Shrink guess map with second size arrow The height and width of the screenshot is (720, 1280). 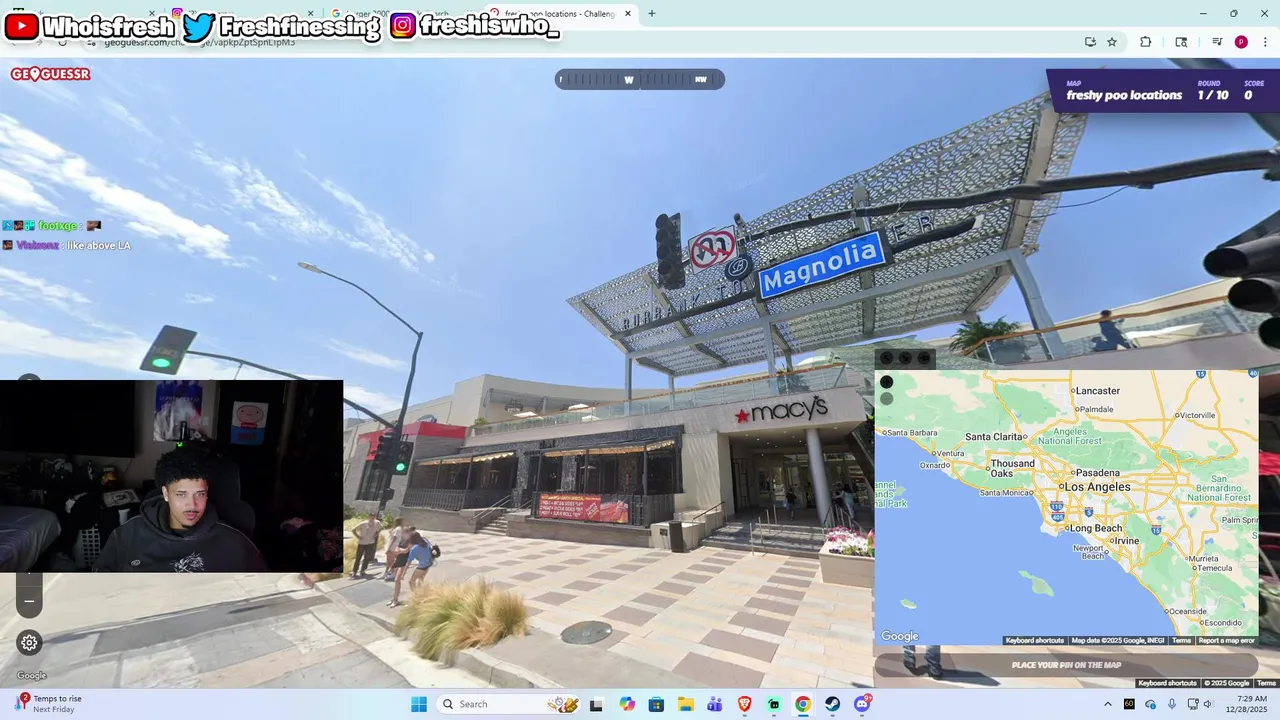(905, 358)
